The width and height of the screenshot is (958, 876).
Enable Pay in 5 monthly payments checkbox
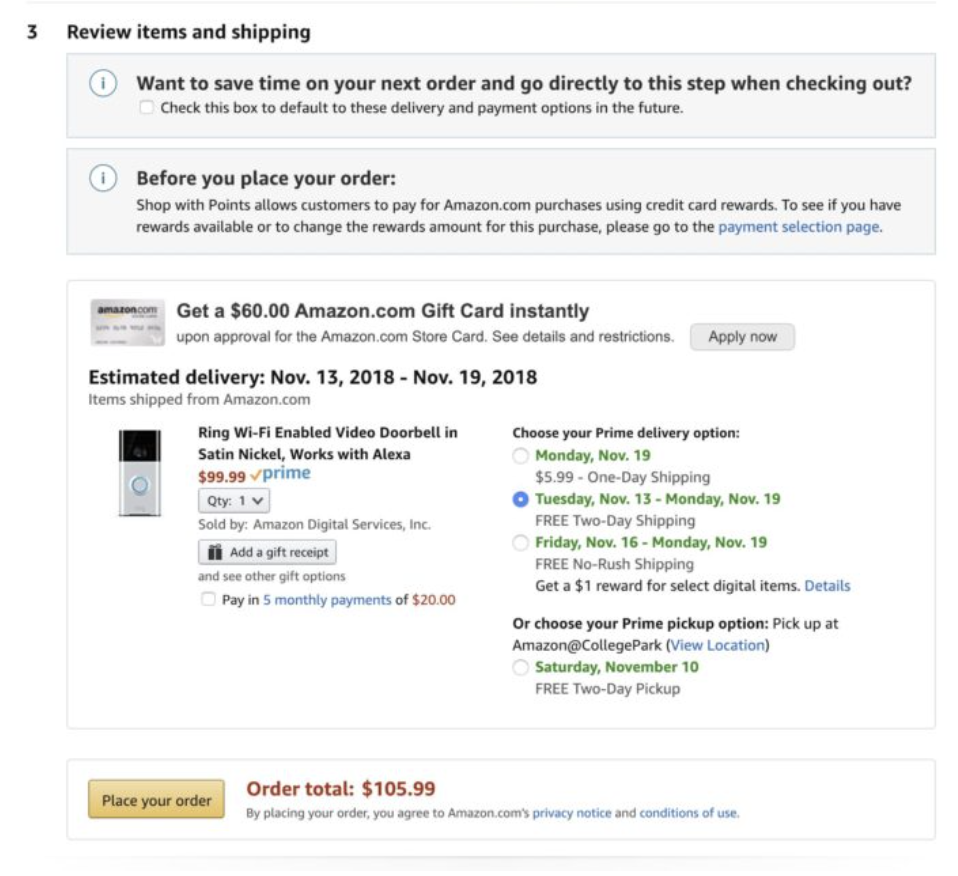click(208, 600)
